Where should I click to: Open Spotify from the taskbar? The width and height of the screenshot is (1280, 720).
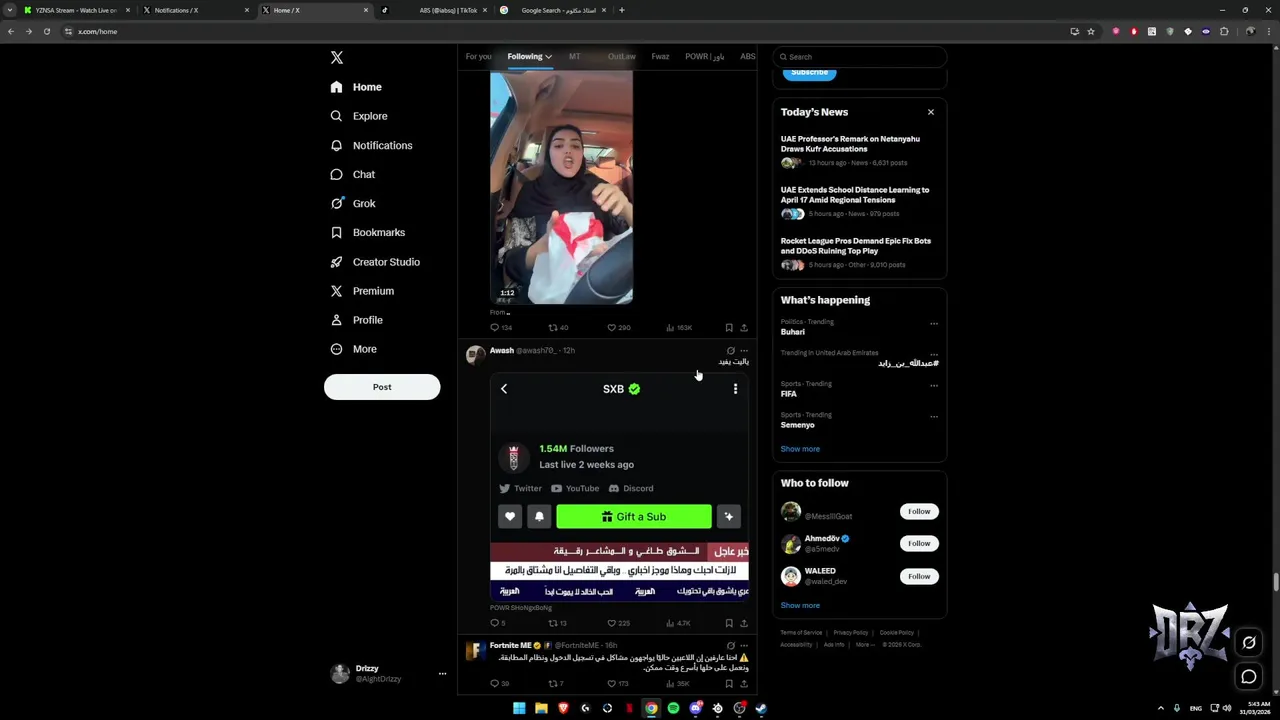pos(673,709)
